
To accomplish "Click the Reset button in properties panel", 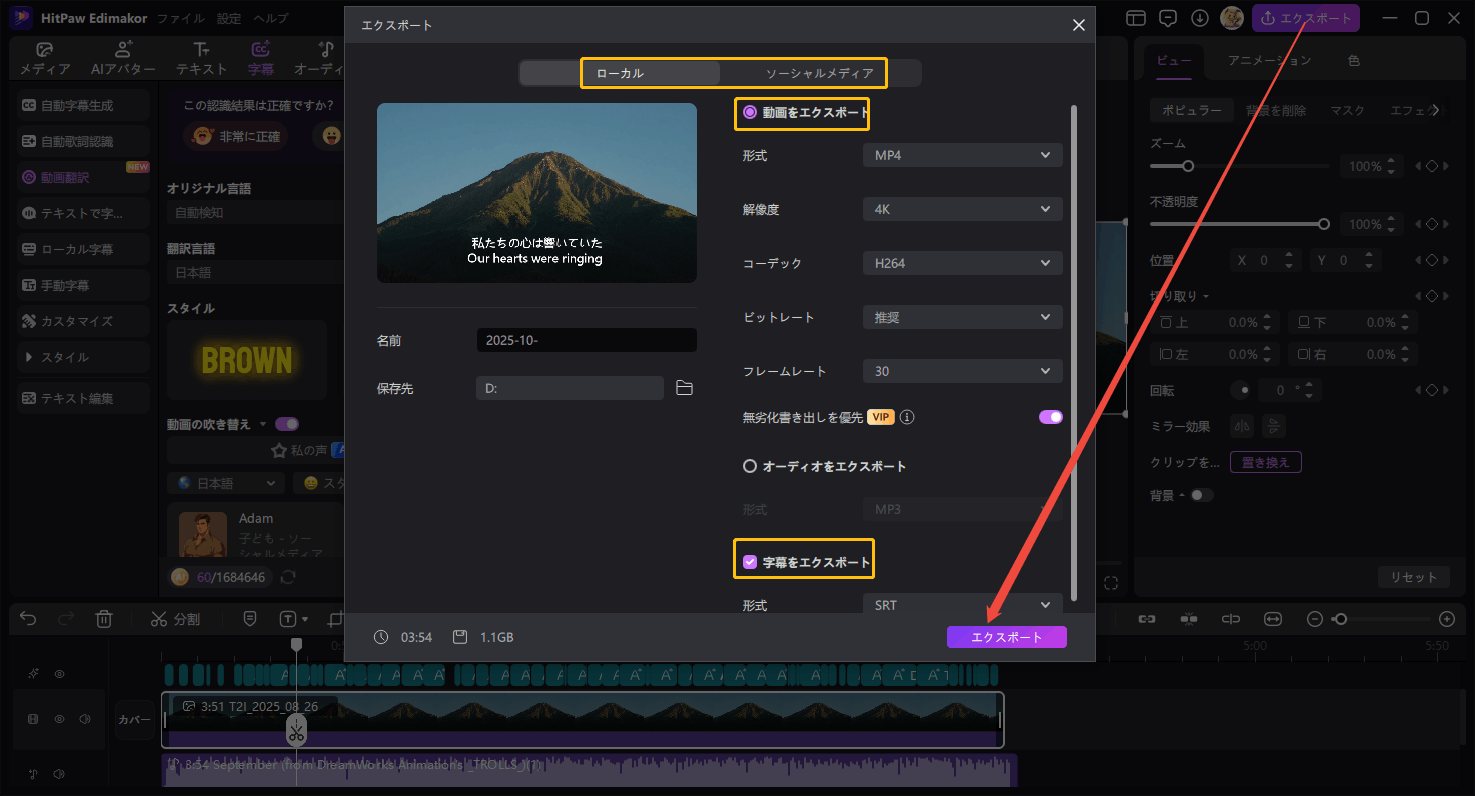I will click(1413, 577).
